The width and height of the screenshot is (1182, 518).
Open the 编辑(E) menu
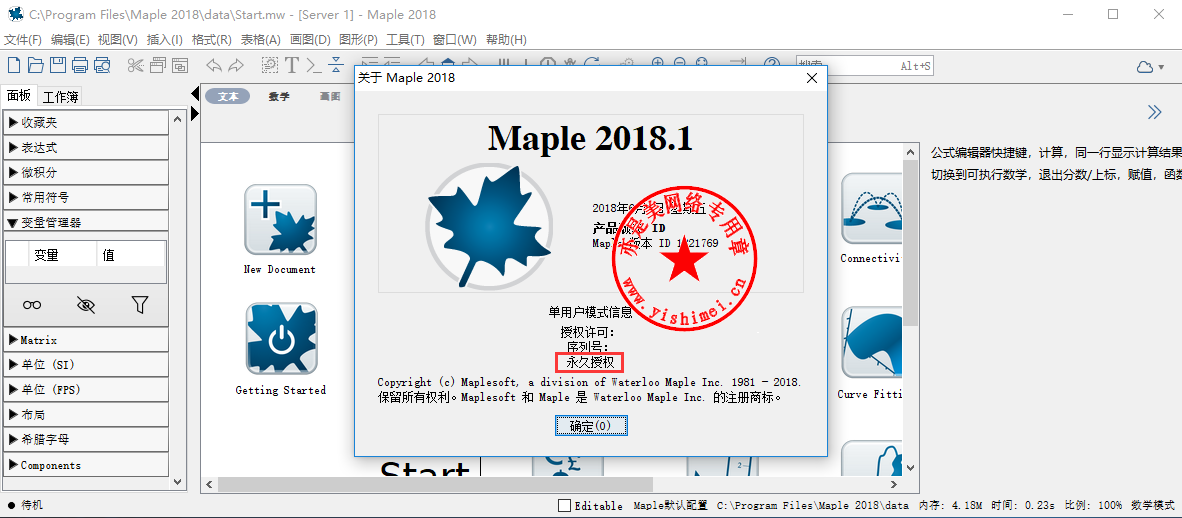(70, 40)
